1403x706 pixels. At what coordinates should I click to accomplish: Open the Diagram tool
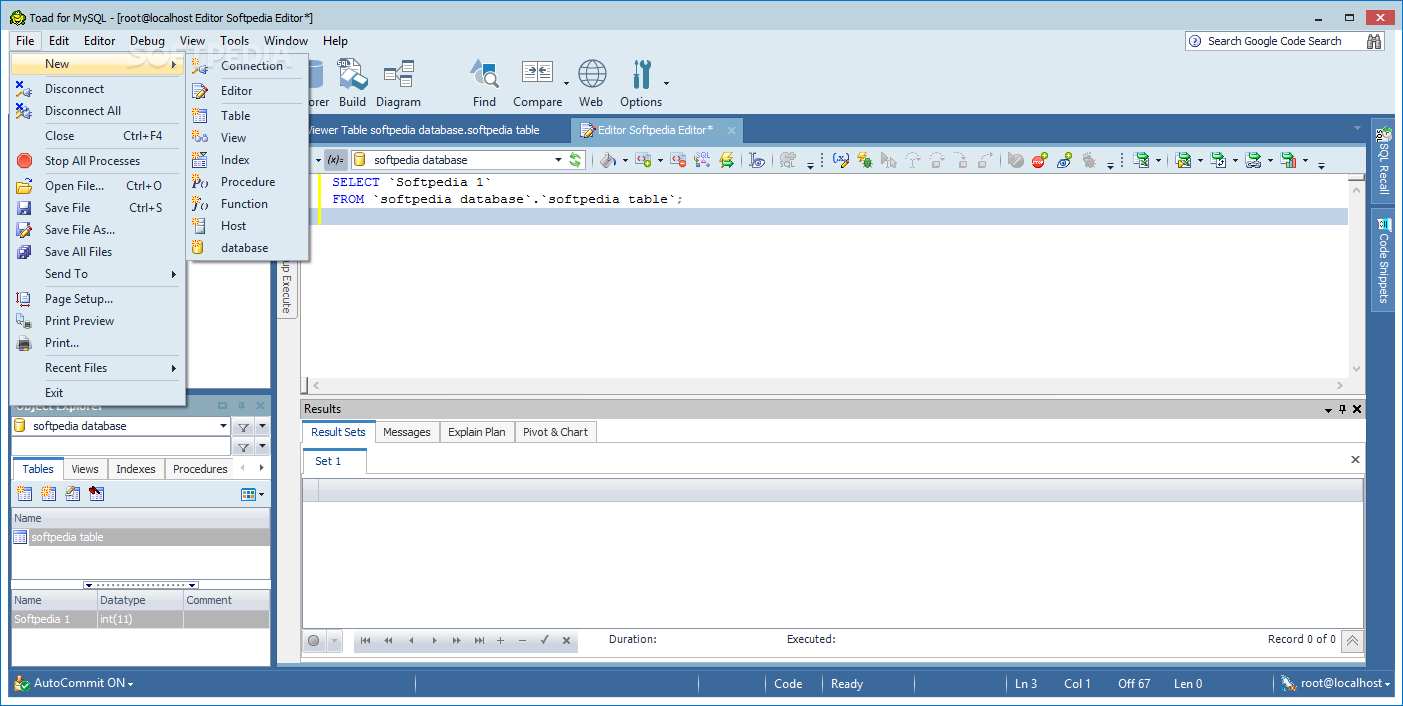click(398, 83)
